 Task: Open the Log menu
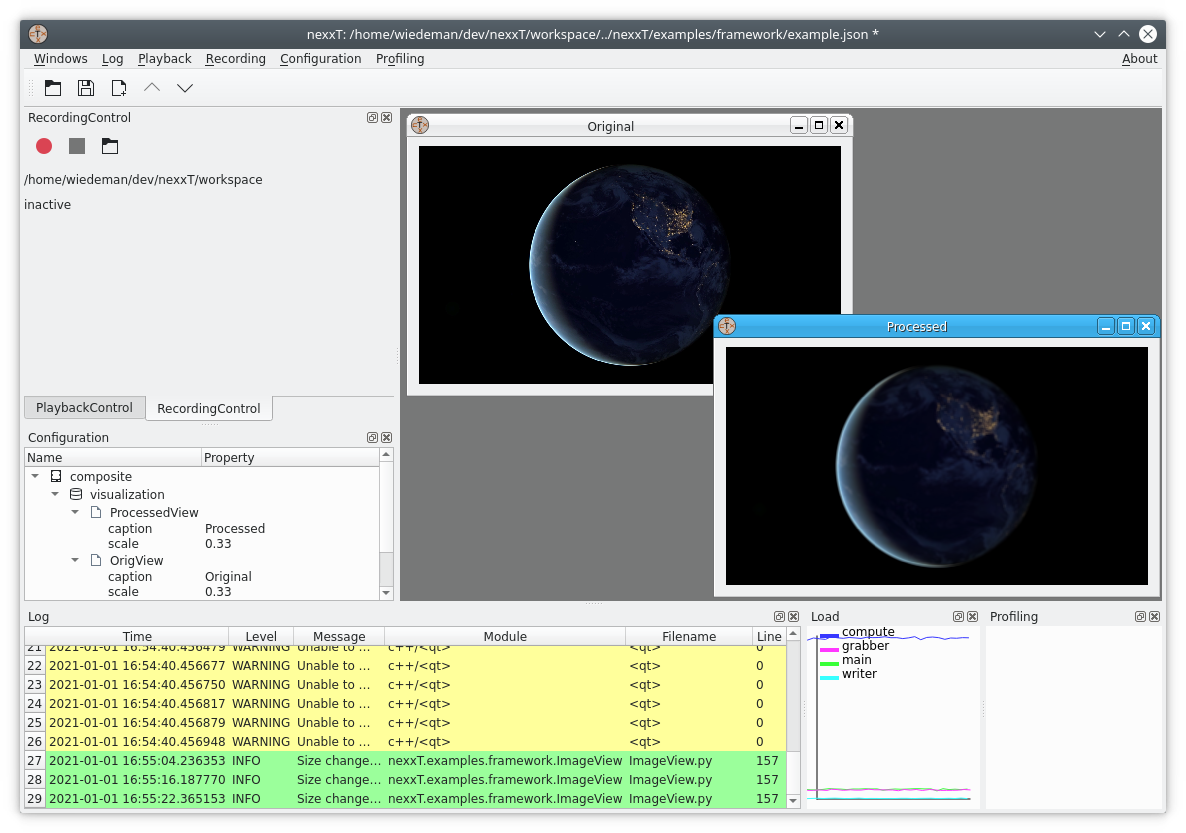tap(113, 58)
